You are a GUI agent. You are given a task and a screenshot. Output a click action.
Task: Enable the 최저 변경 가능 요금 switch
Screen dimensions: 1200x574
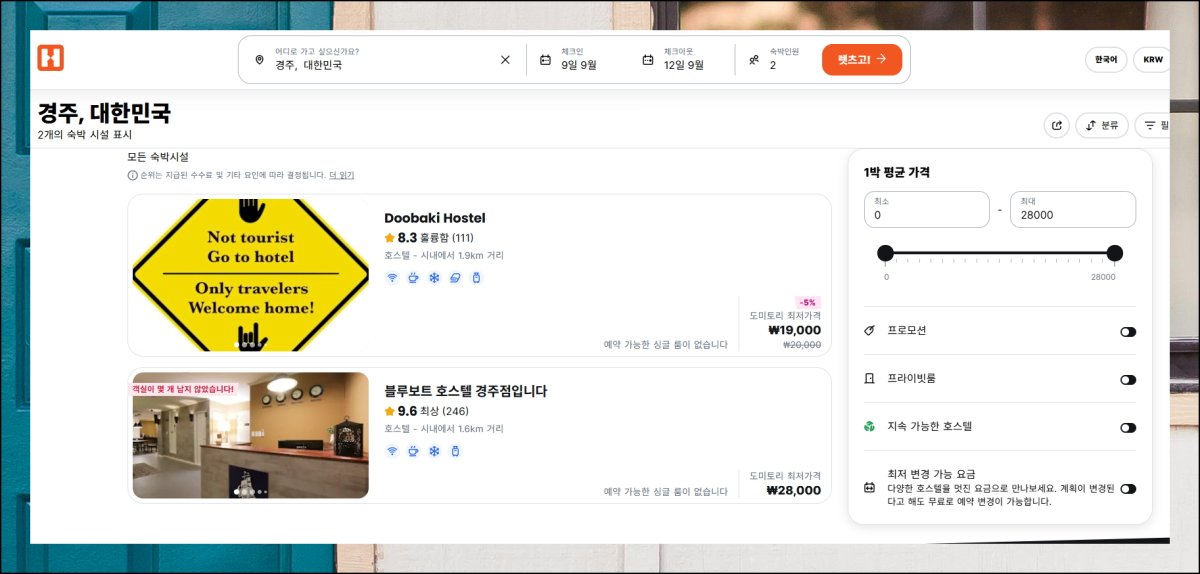click(1128, 489)
